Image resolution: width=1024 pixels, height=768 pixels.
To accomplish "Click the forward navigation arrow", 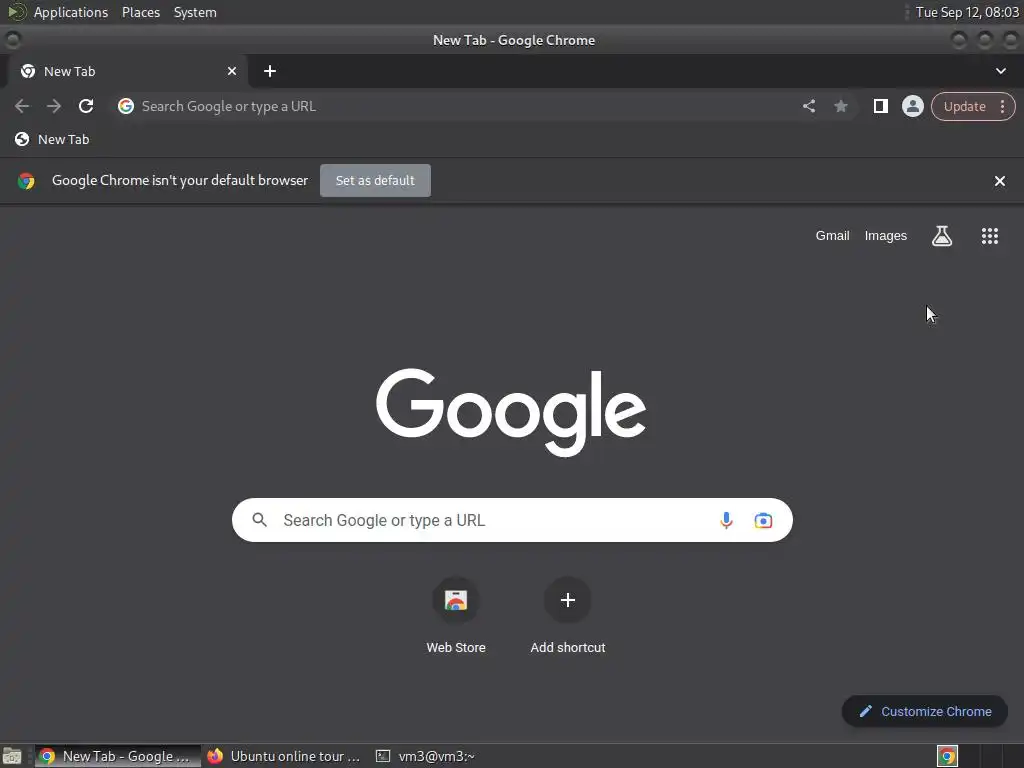I will 54,106.
